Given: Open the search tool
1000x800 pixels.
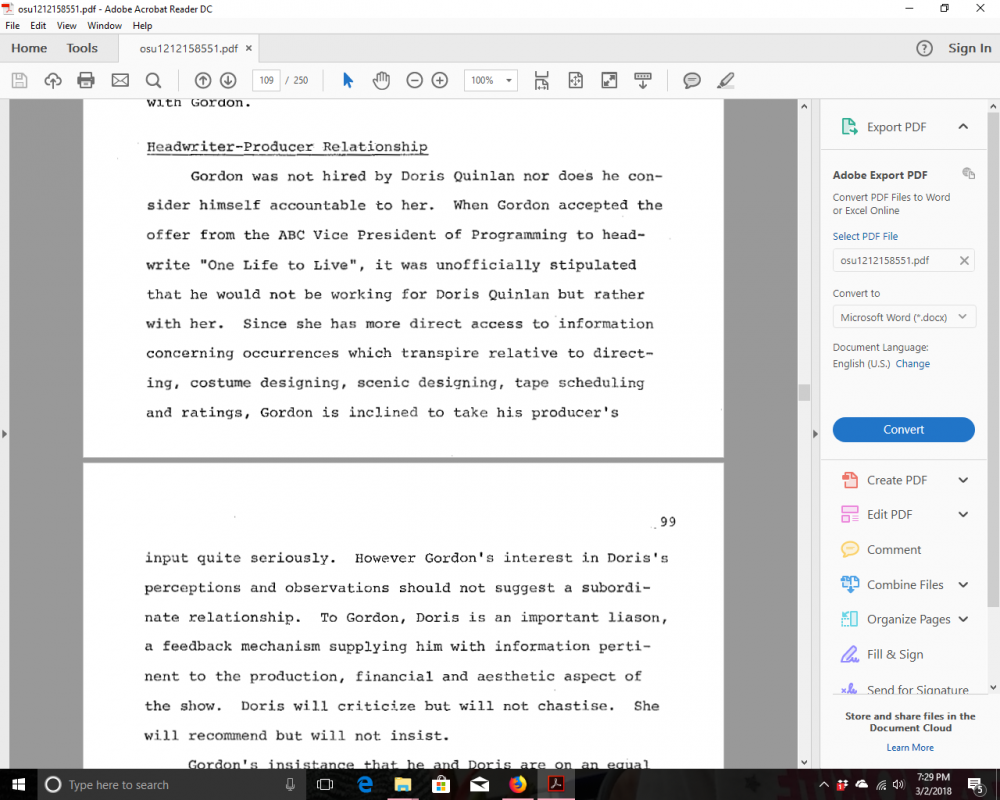Looking at the screenshot, I should pyautogui.click(x=152, y=80).
